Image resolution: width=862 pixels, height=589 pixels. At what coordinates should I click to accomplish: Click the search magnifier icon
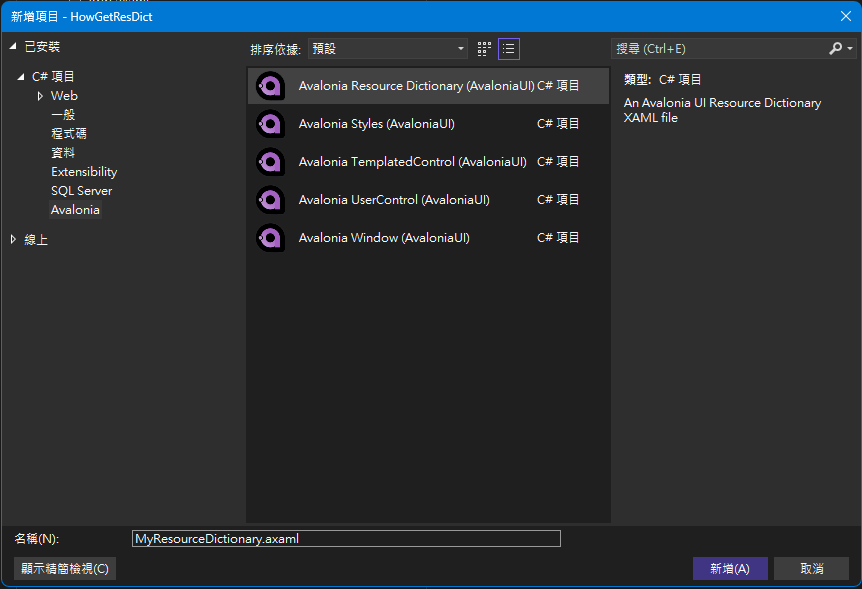click(x=835, y=48)
